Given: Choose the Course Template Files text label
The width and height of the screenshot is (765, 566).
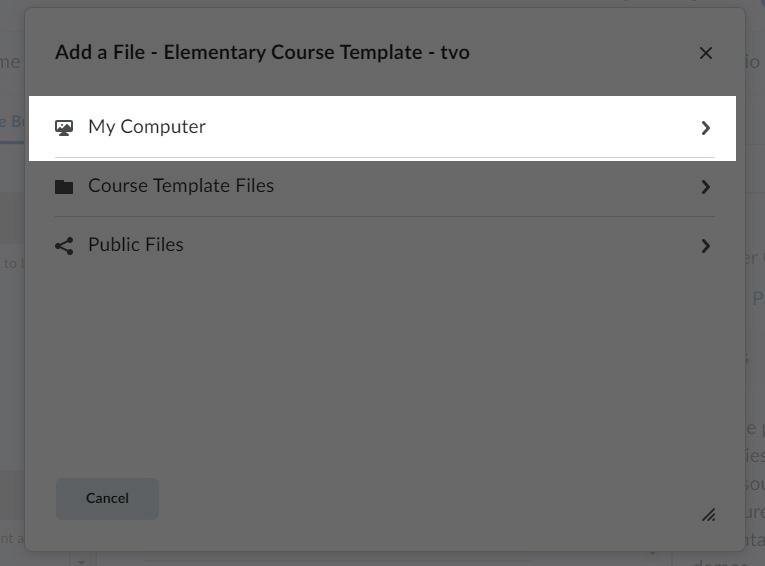Looking at the screenshot, I should click(x=181, y=186).
